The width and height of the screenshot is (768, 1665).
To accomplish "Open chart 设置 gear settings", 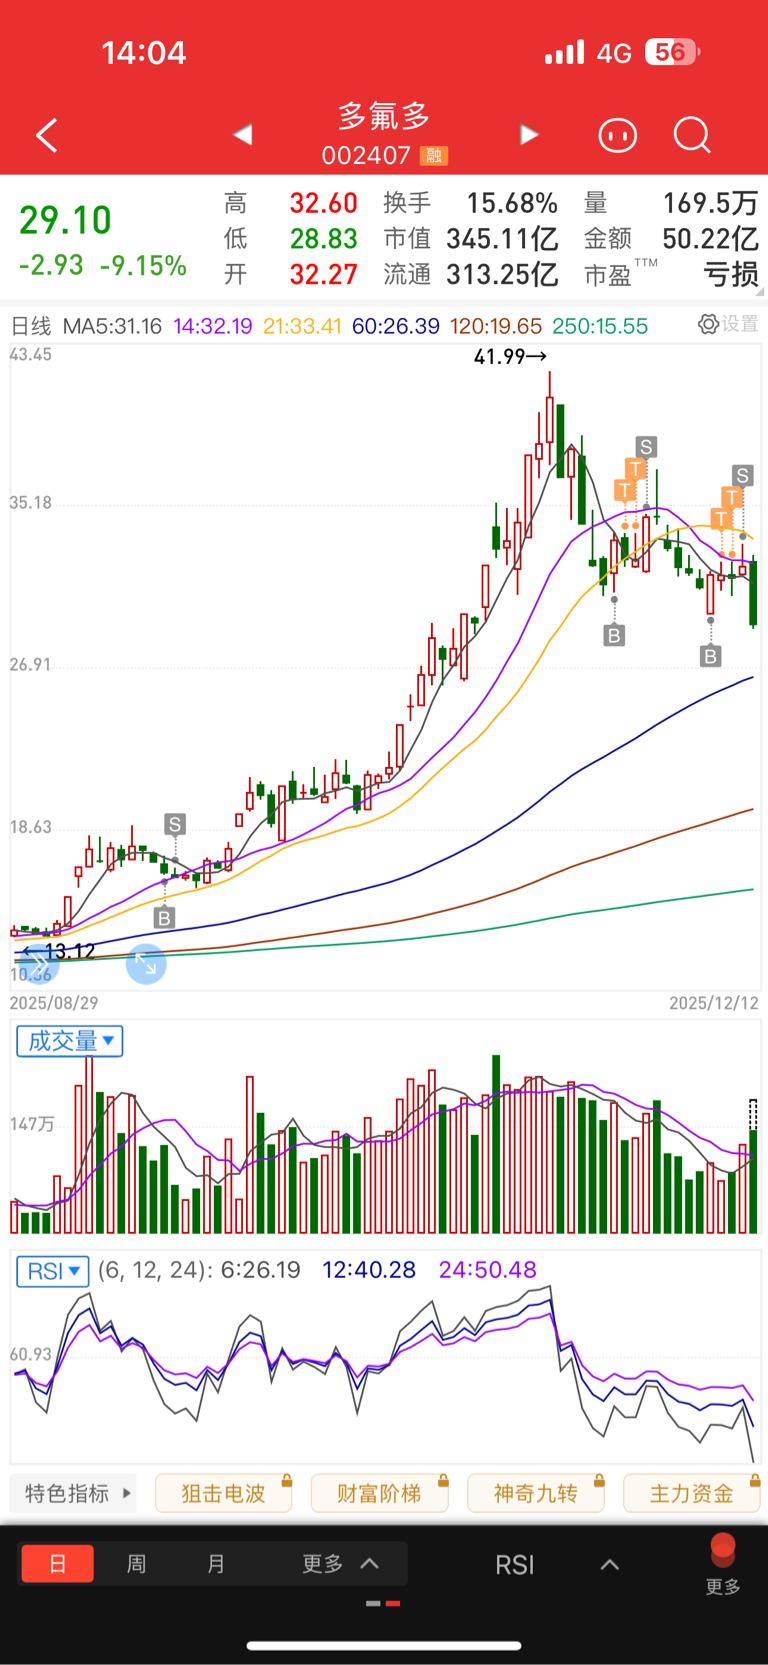I will 729,324.
